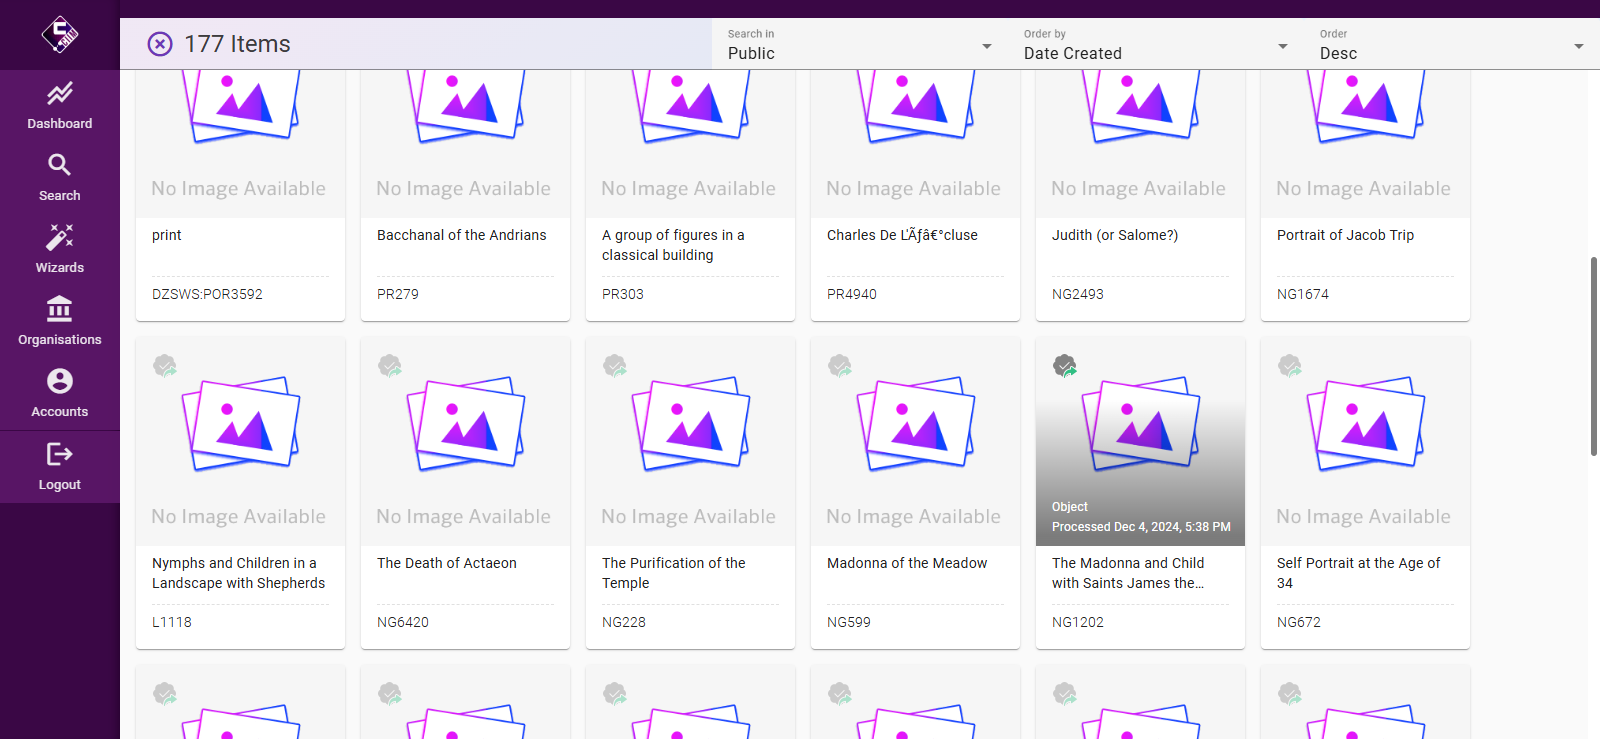Click the 'Charles De' title above PR4940
1600x739 pixels.
(x=902, y=235)
